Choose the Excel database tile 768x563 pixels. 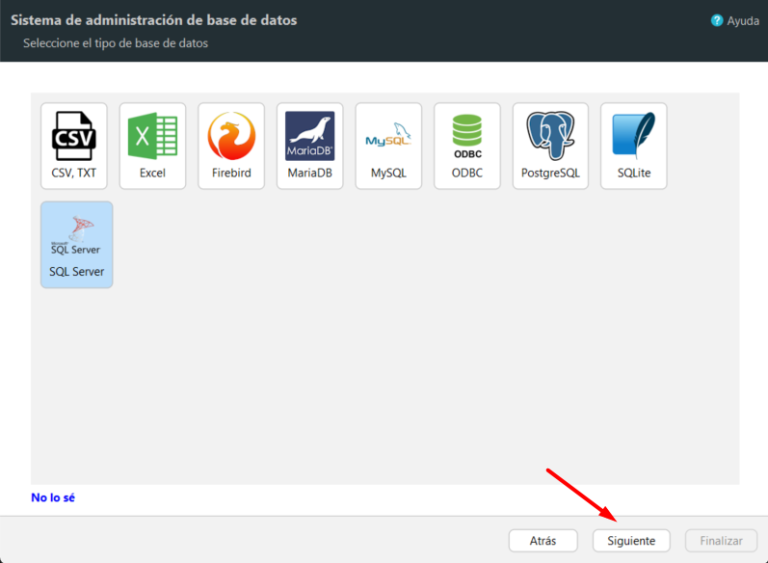tap(152, 146)
